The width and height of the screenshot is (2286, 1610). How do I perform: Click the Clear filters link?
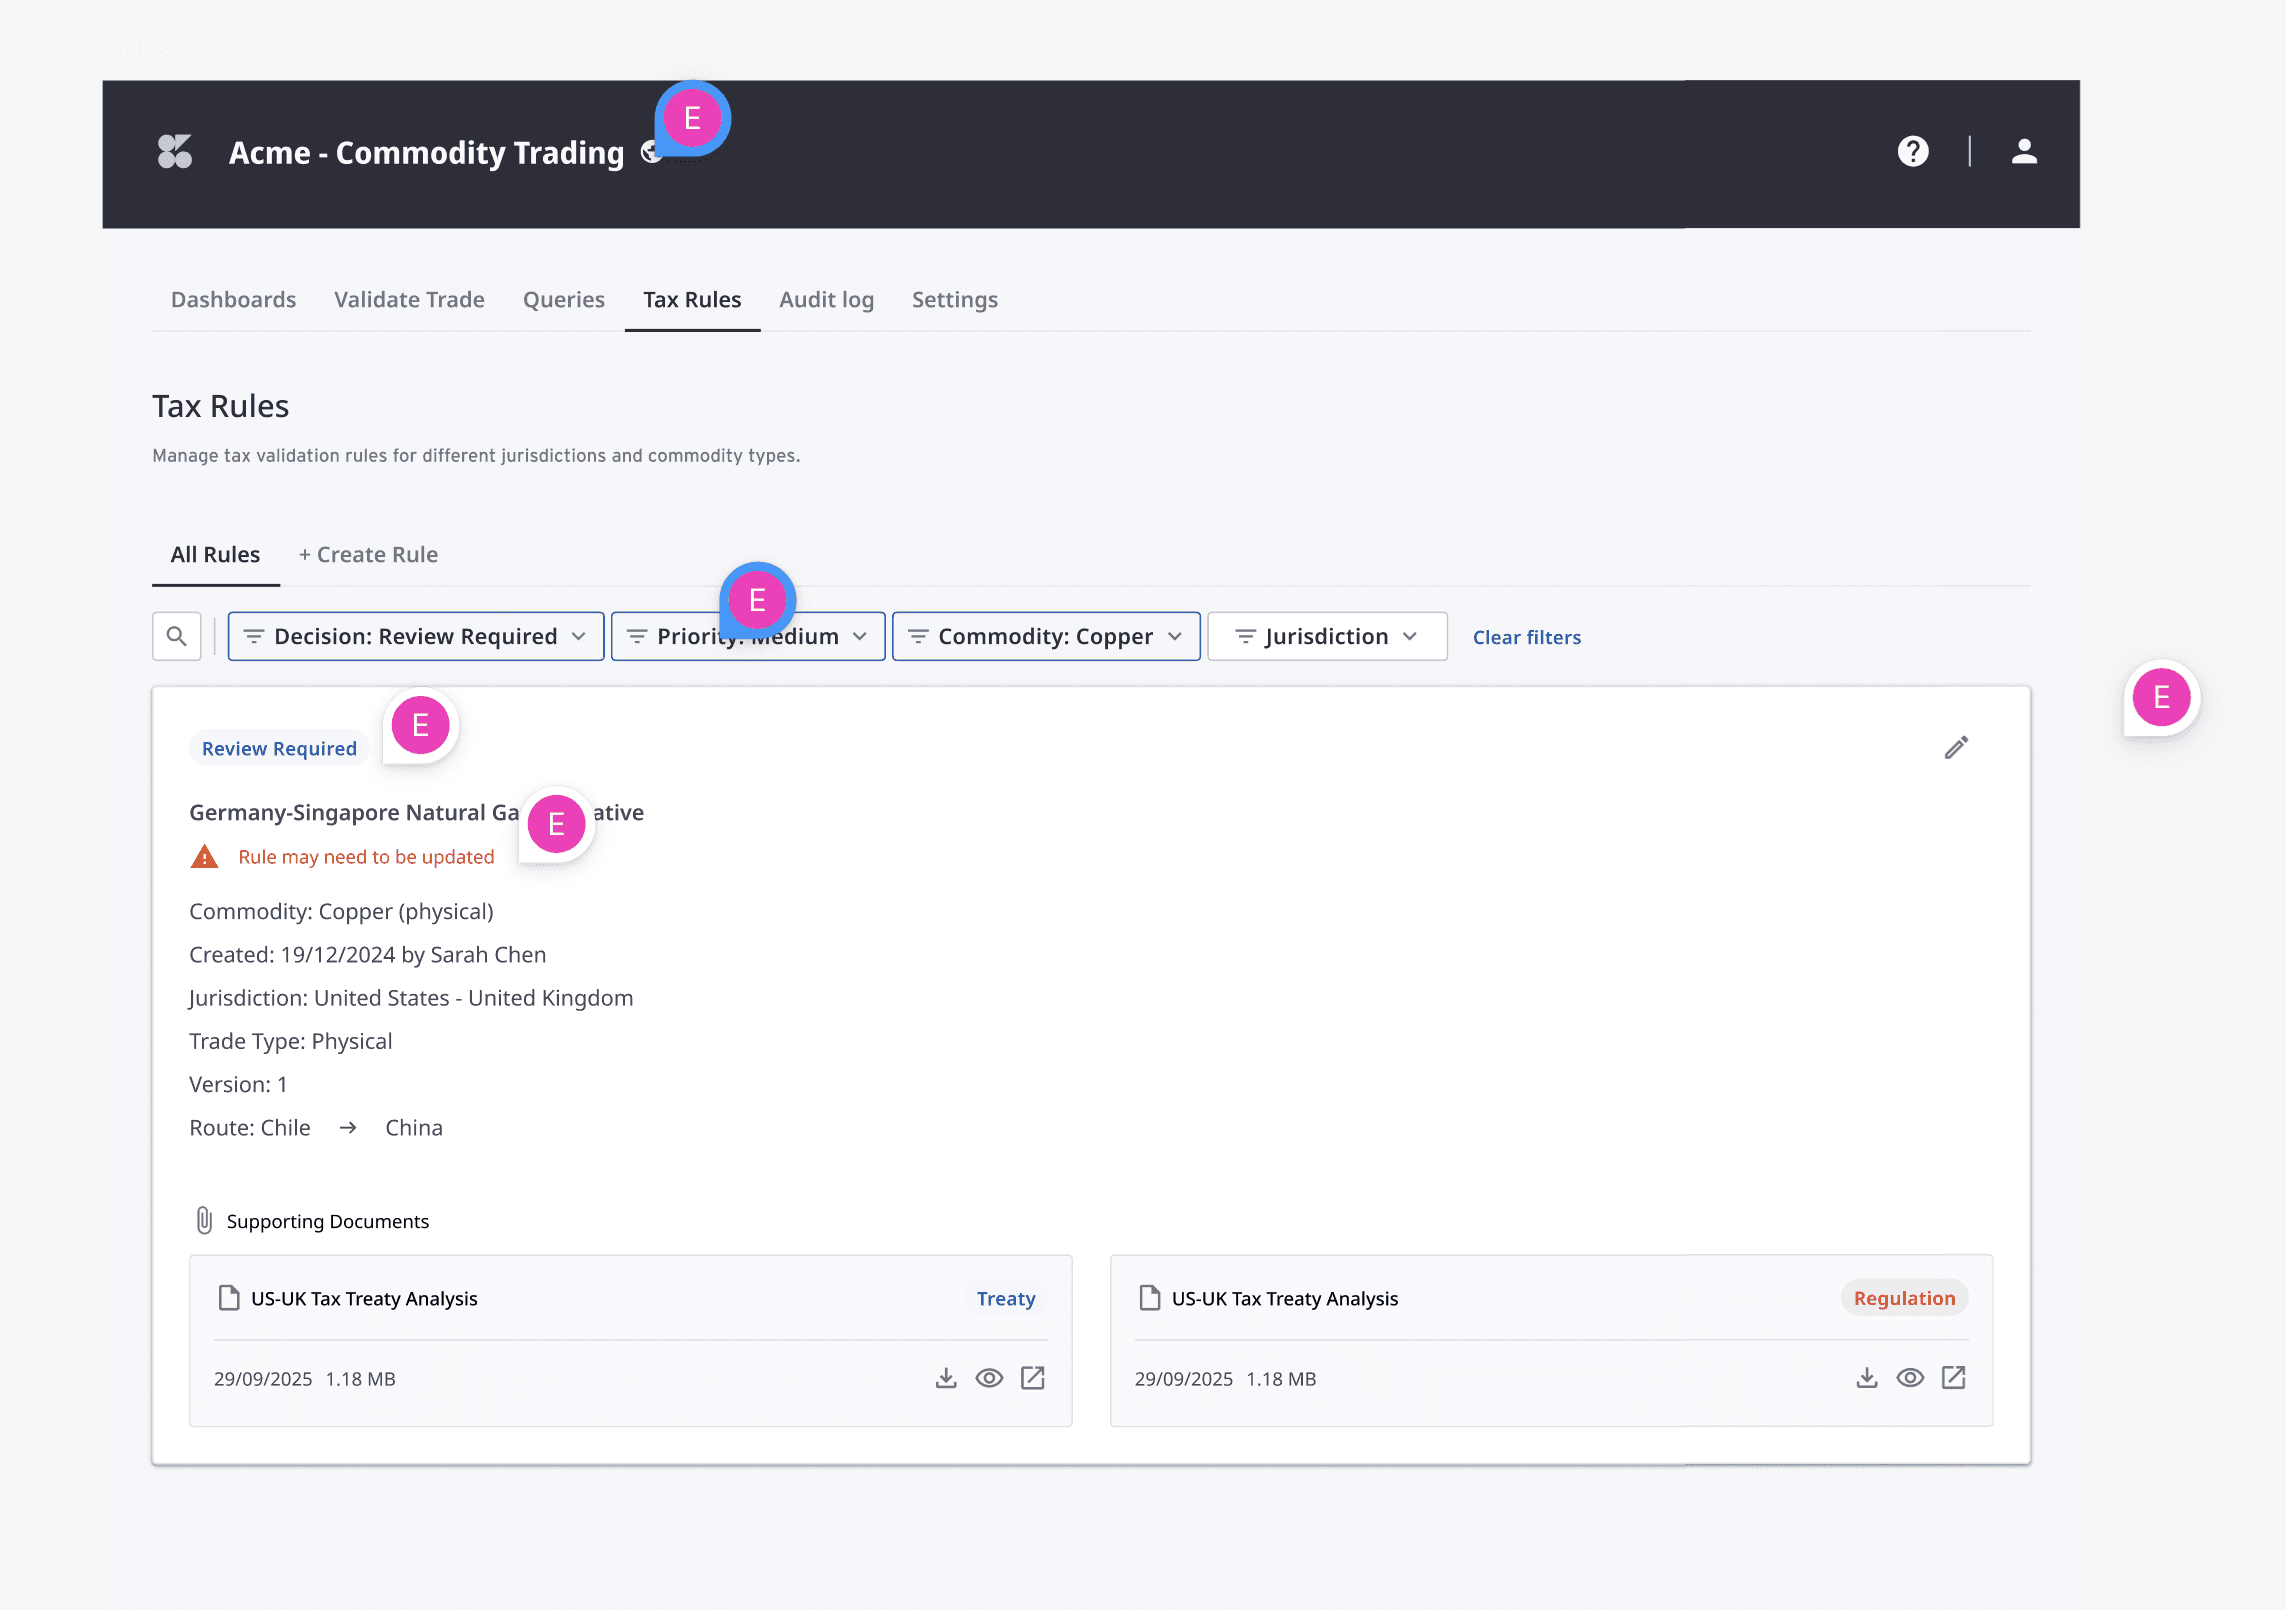tap(1526, 638)
